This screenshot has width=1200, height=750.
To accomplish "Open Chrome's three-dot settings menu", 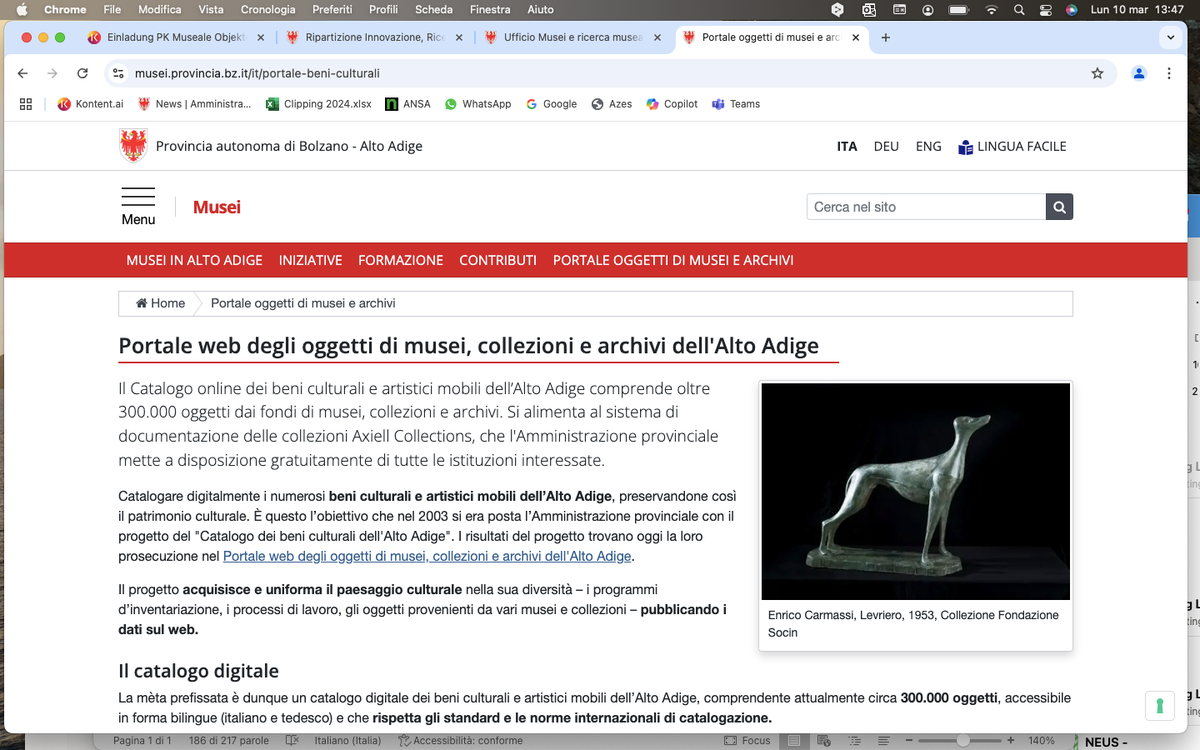I will [1168, 73].
